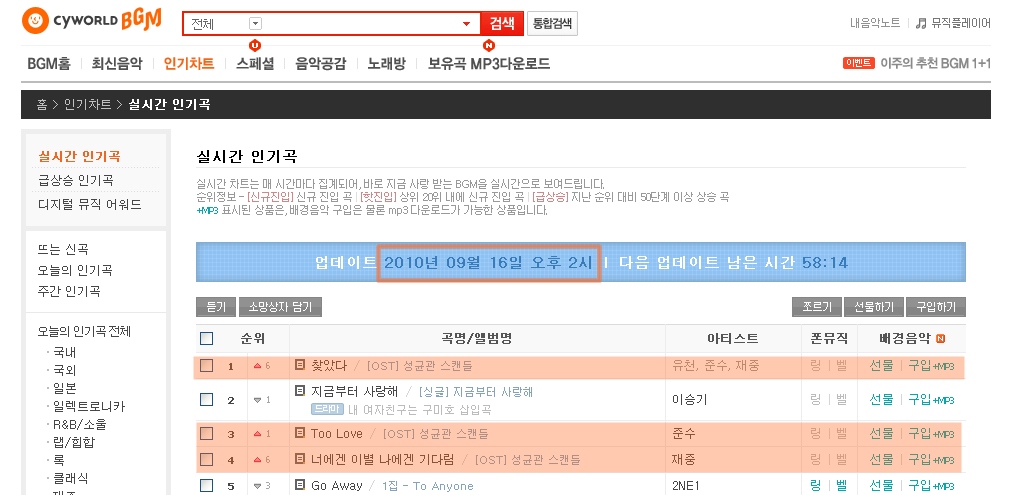The width and height of the screenshot is (1020, 495).
Task: Open 오늘의 인기곡 in sidebar
Action: 75,270
